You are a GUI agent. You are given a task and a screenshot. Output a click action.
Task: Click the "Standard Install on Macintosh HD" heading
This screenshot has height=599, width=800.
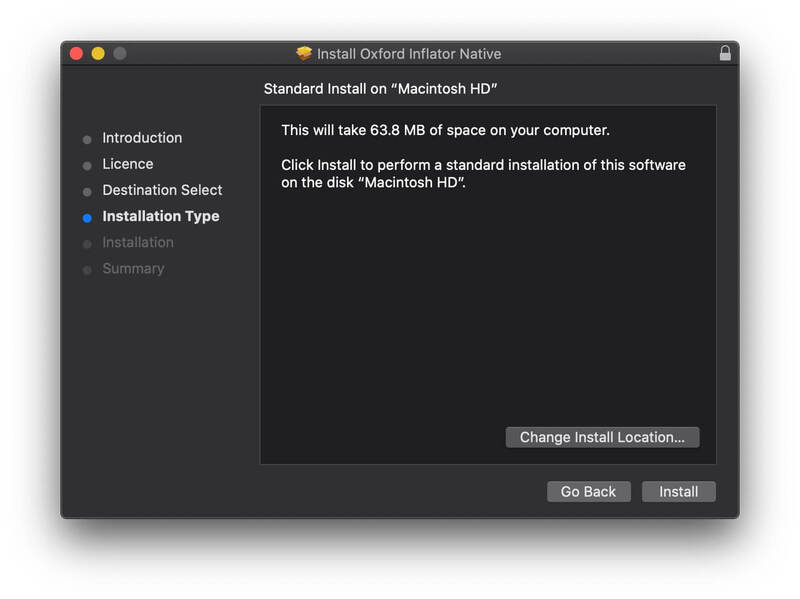(381, 89)
